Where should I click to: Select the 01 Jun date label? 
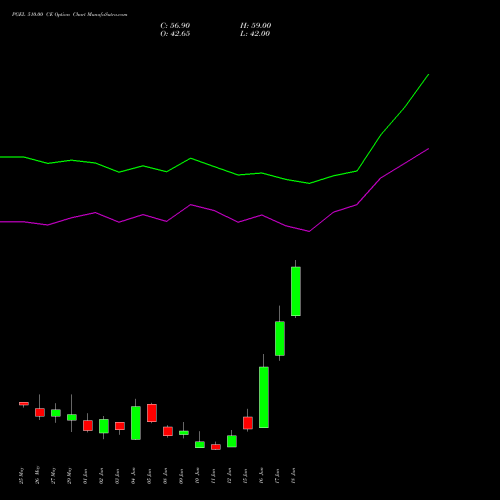(x=86, y=475)
